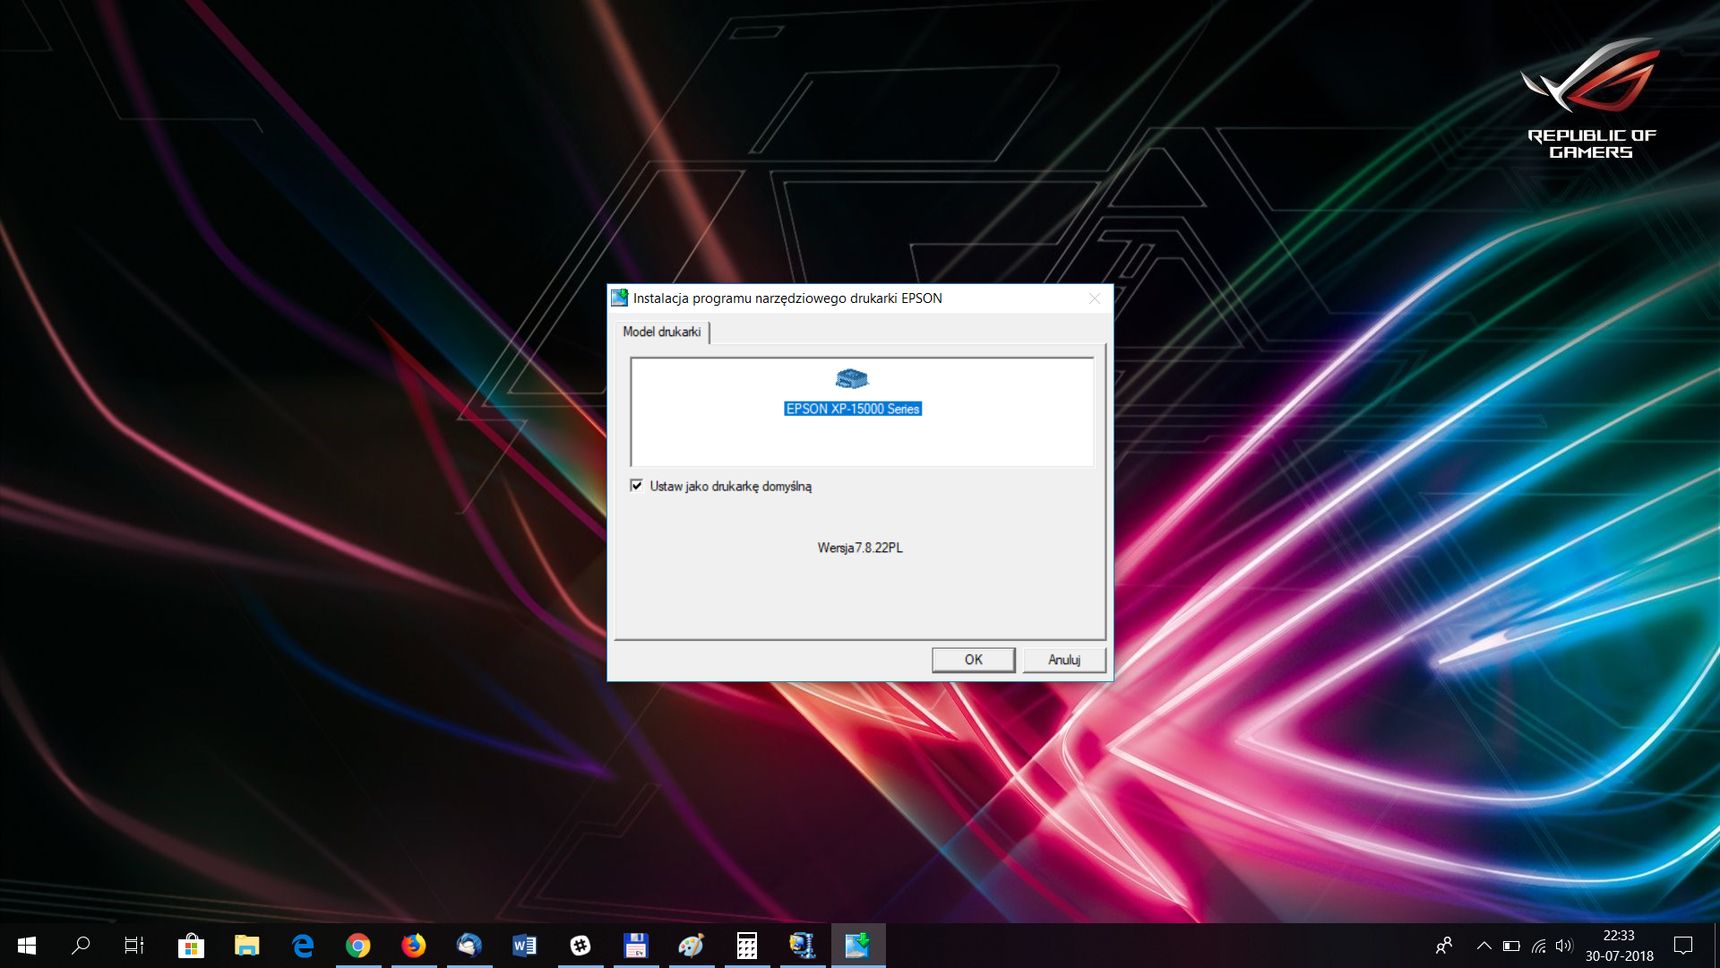Open Microsoft Word from the taskbar
This screenshot has height=968, width=1720.
pyautogui.click(x=524, y=945)
